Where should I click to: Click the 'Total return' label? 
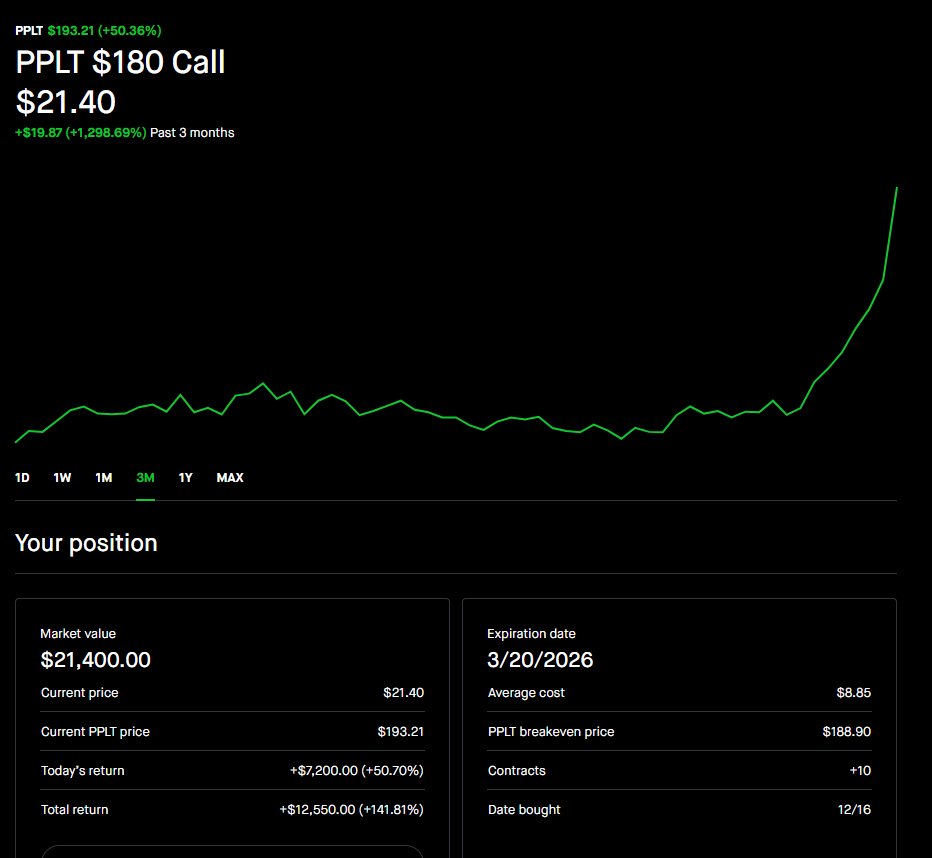[x=74, y=810]
